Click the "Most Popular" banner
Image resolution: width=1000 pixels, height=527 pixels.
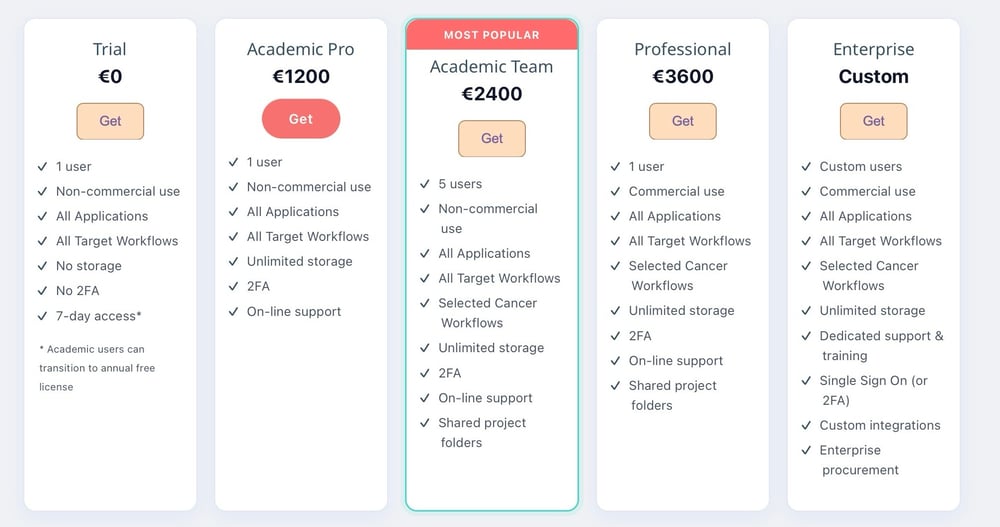click(x=492, y=35)
